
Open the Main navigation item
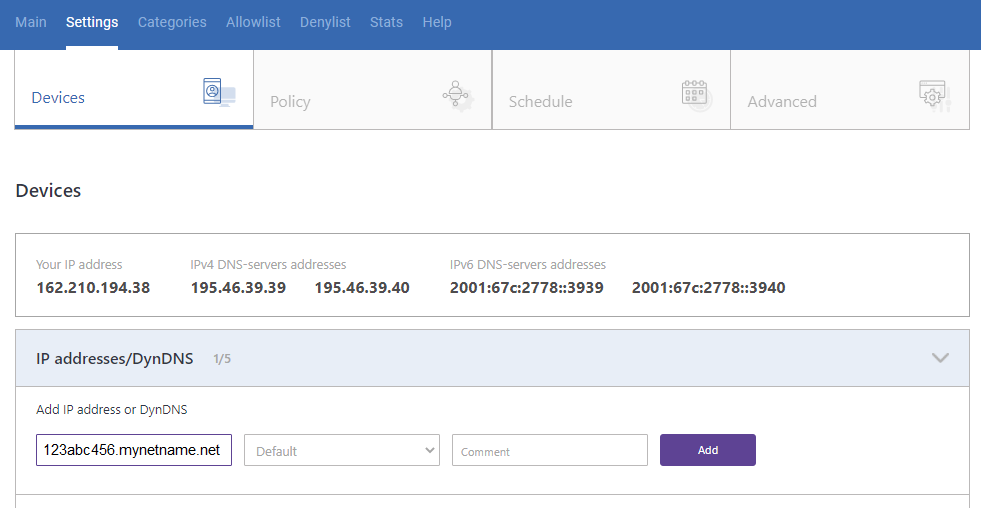click(x=31, y=22)
